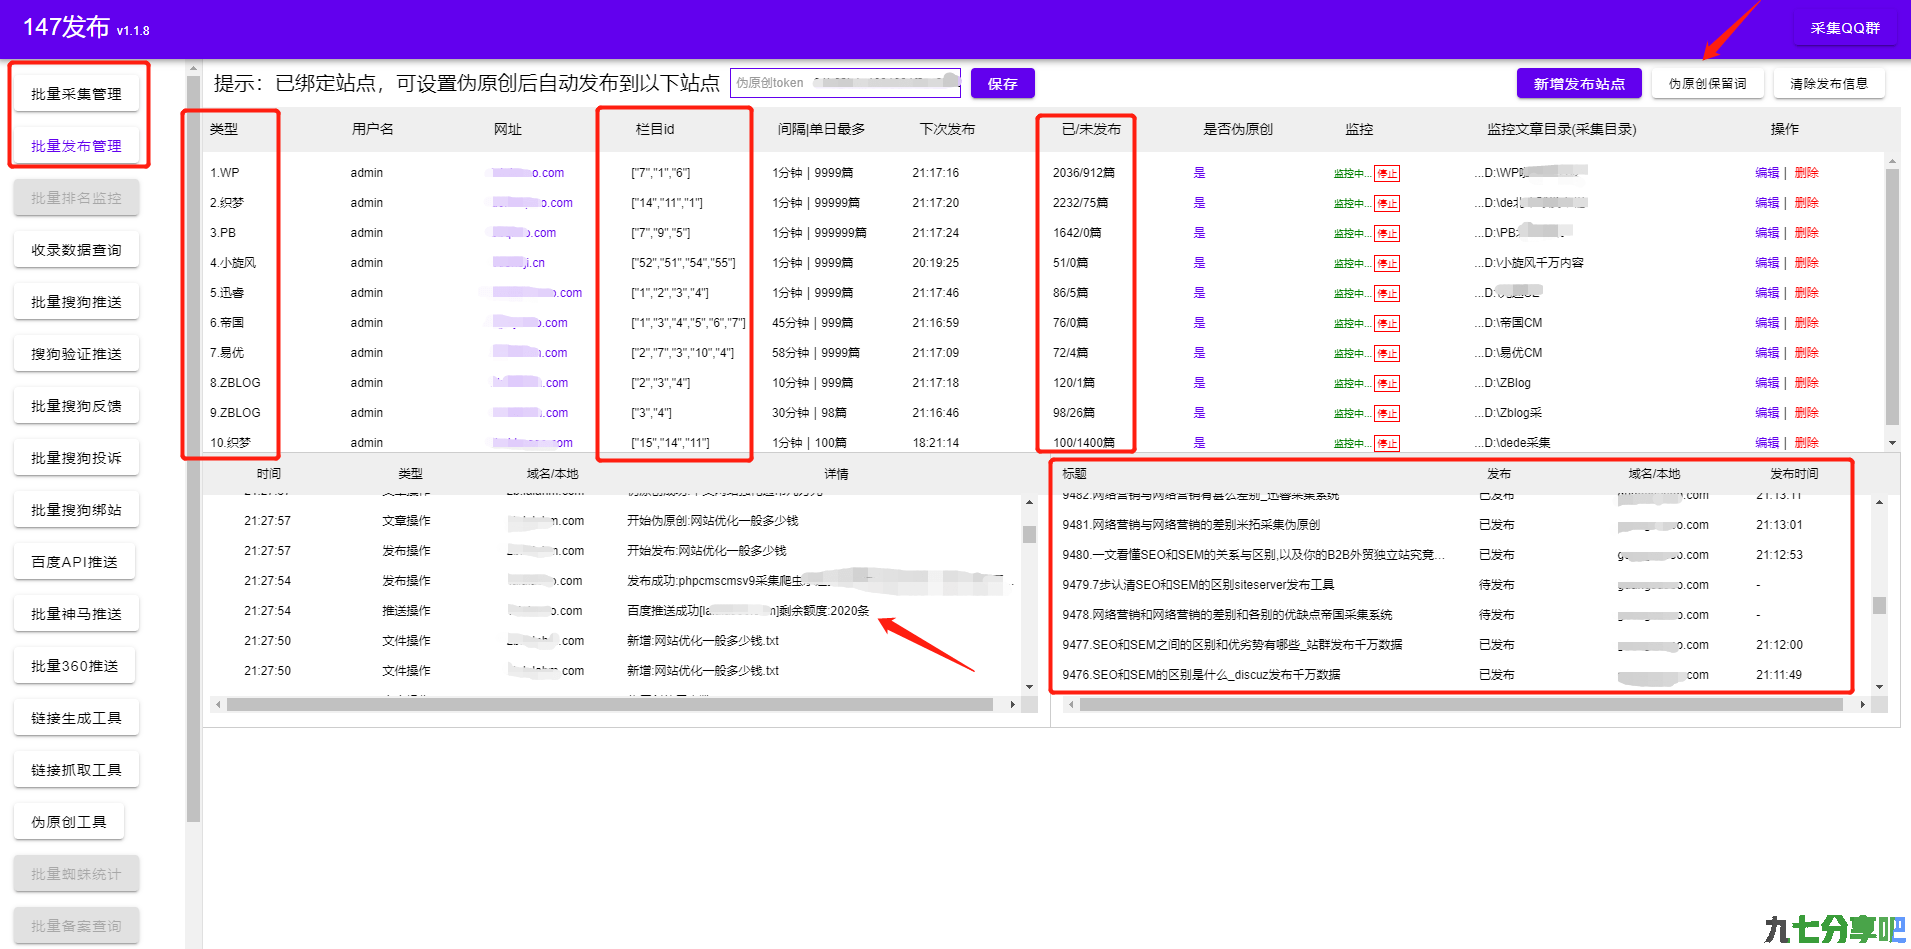Open 收录数据查询 menu item
This screenshot has height=949, width=1911.
[76, 250]
